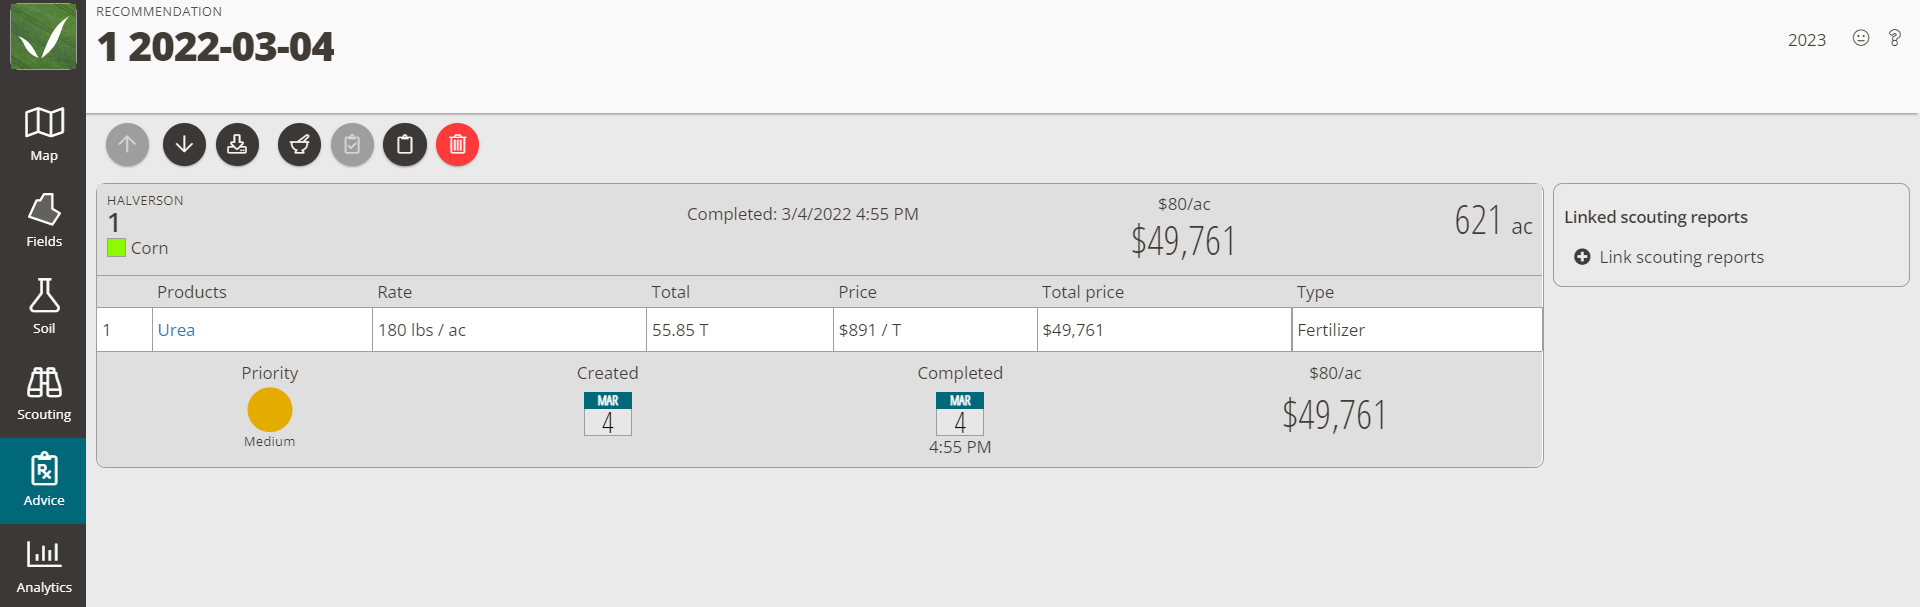Click the mortar and pestle mix icon
This screenshot has height=607, width=1920.
click(x=299, y=145)
